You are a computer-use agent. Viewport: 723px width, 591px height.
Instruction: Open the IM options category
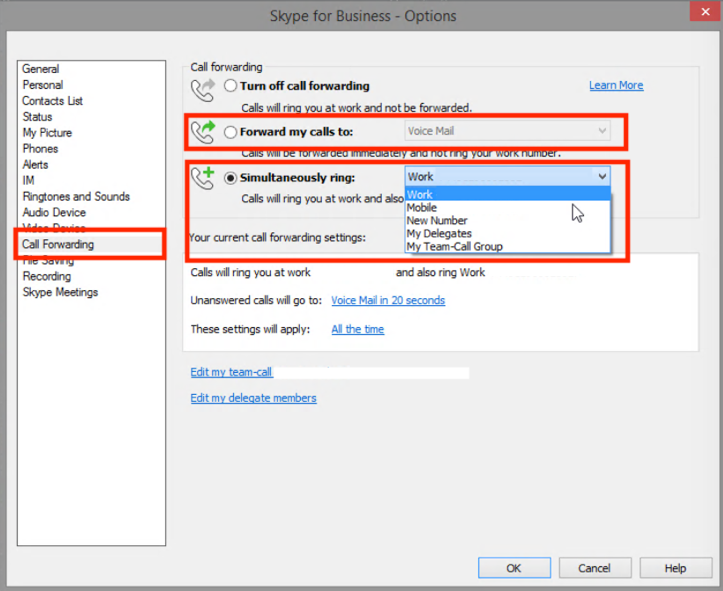click(28, 180)
